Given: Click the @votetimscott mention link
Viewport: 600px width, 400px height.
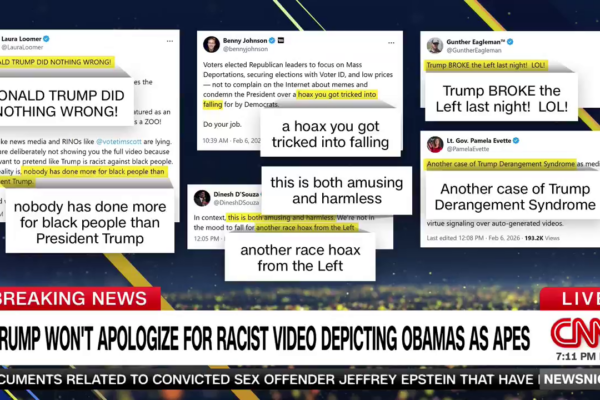Looking at the screenshot, I should [x=129, y=141].
